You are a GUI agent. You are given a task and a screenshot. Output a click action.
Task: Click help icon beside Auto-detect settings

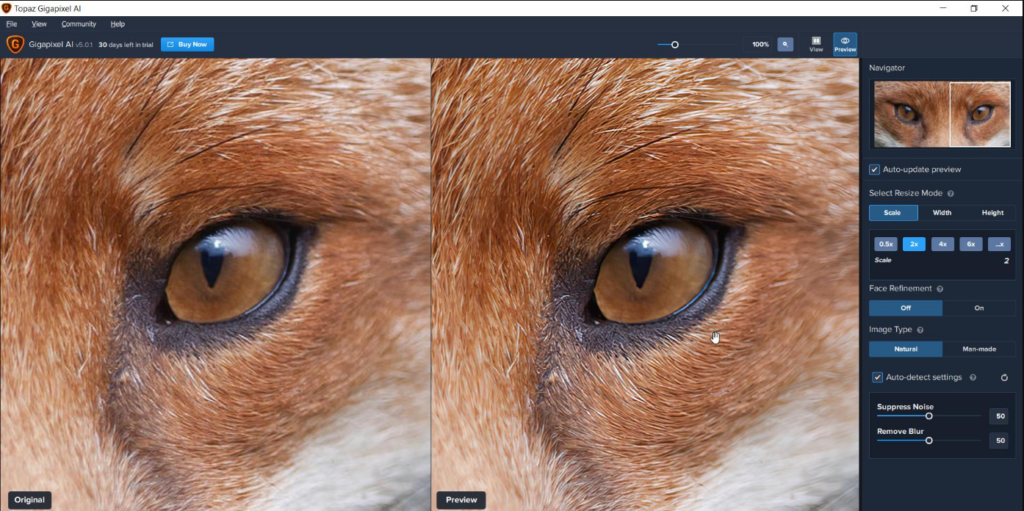pyautogui.click(x=973, y=378)
